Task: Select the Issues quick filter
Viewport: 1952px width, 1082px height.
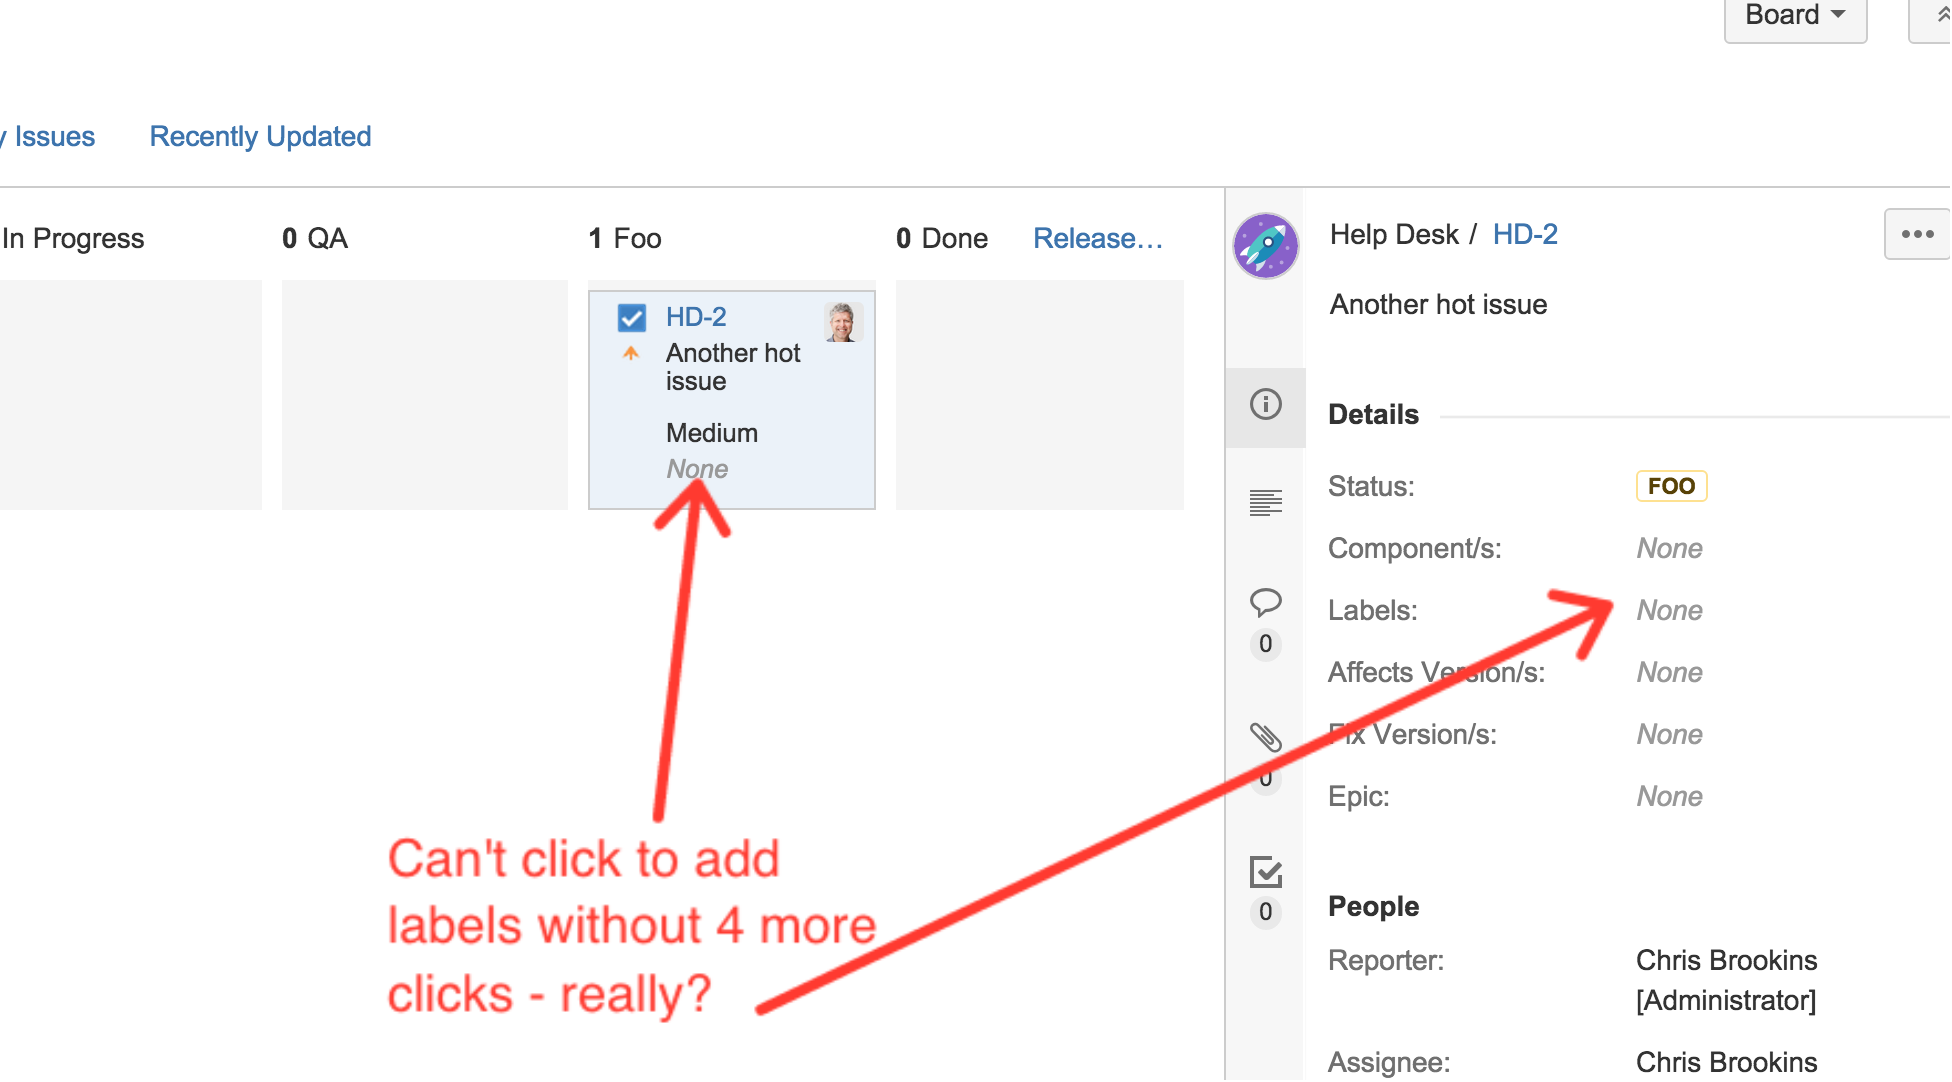Action: pyautogui.click(x=54, y=136)
